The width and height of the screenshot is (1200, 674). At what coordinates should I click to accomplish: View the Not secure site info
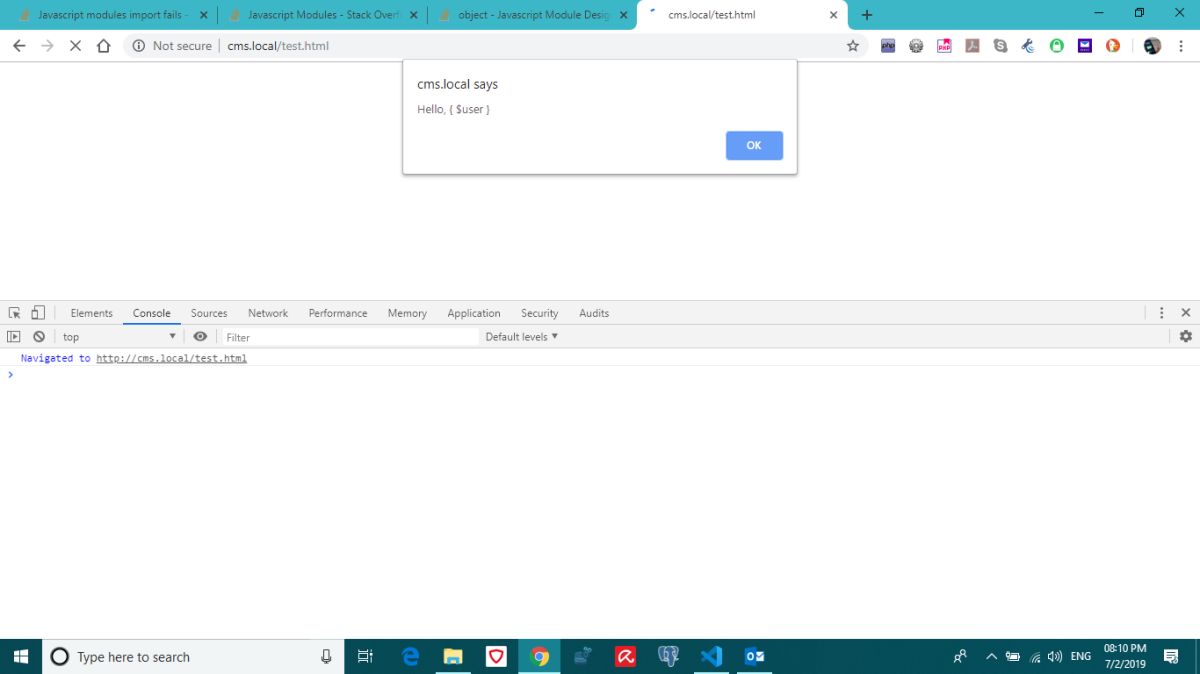[x=172, y=46]
